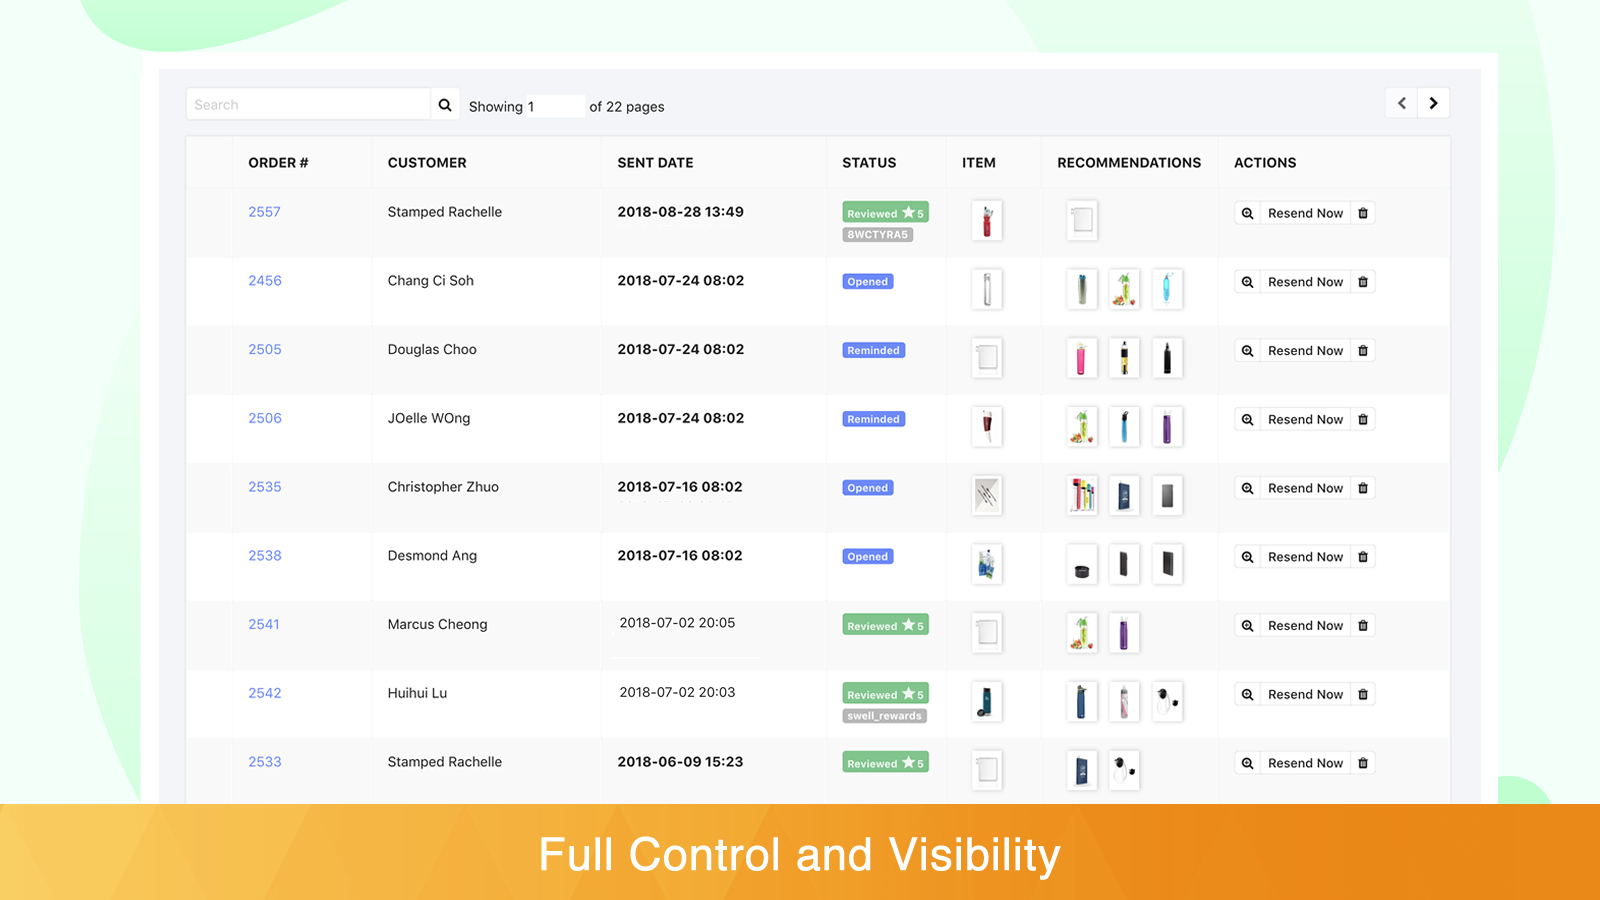Click the 8WCTYRA5 coupon code tag

[x=878, y=235]
